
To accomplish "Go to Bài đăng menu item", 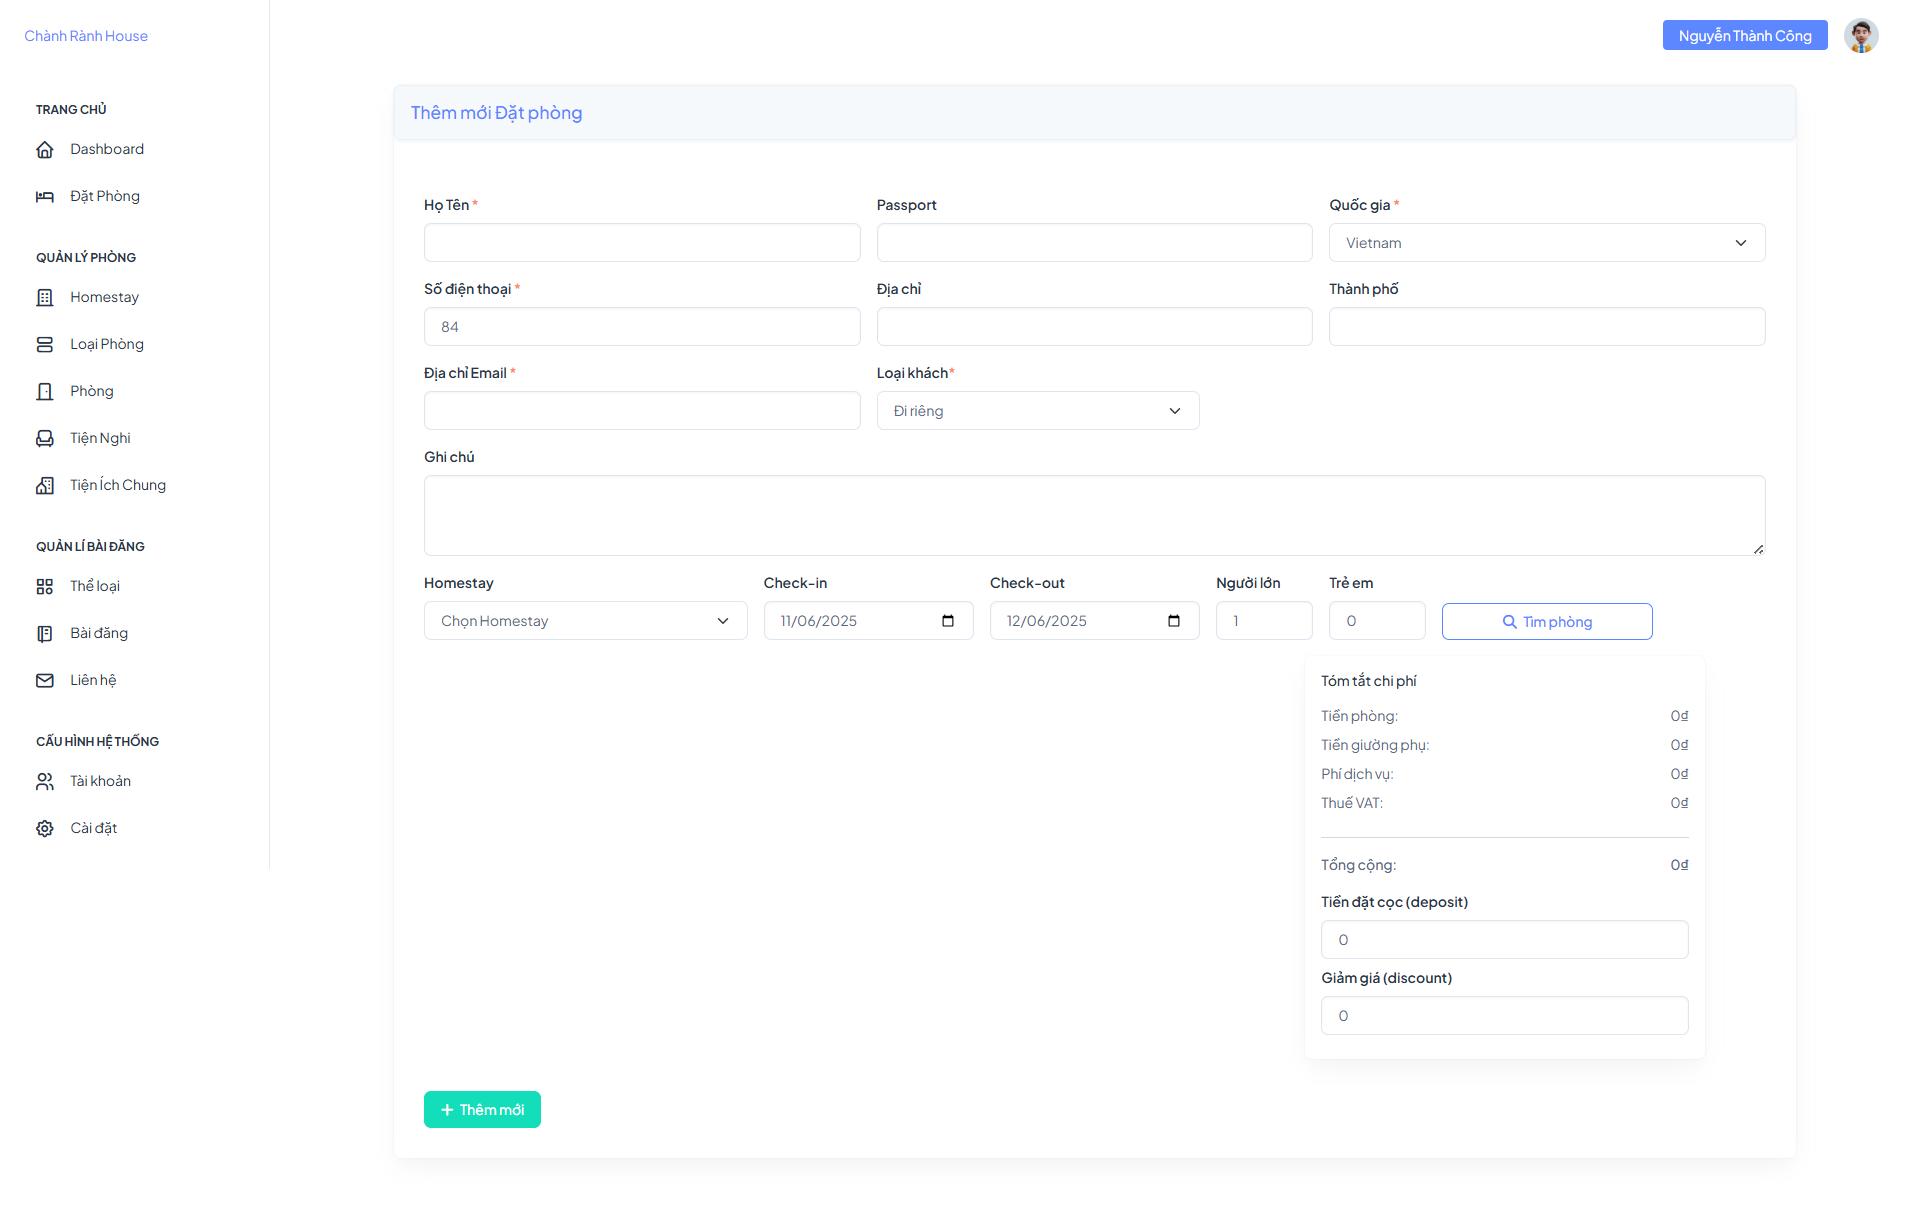I will (x=99, y=633).
